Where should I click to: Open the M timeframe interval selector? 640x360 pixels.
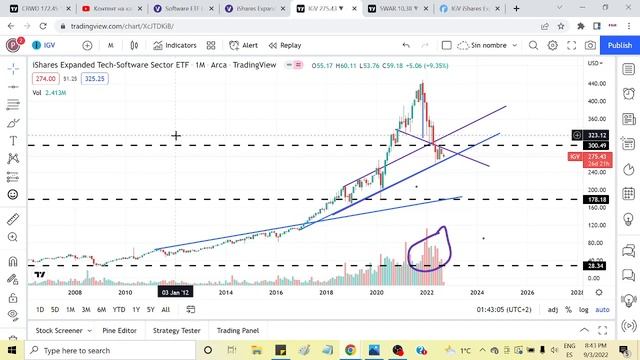click(111, 45)
